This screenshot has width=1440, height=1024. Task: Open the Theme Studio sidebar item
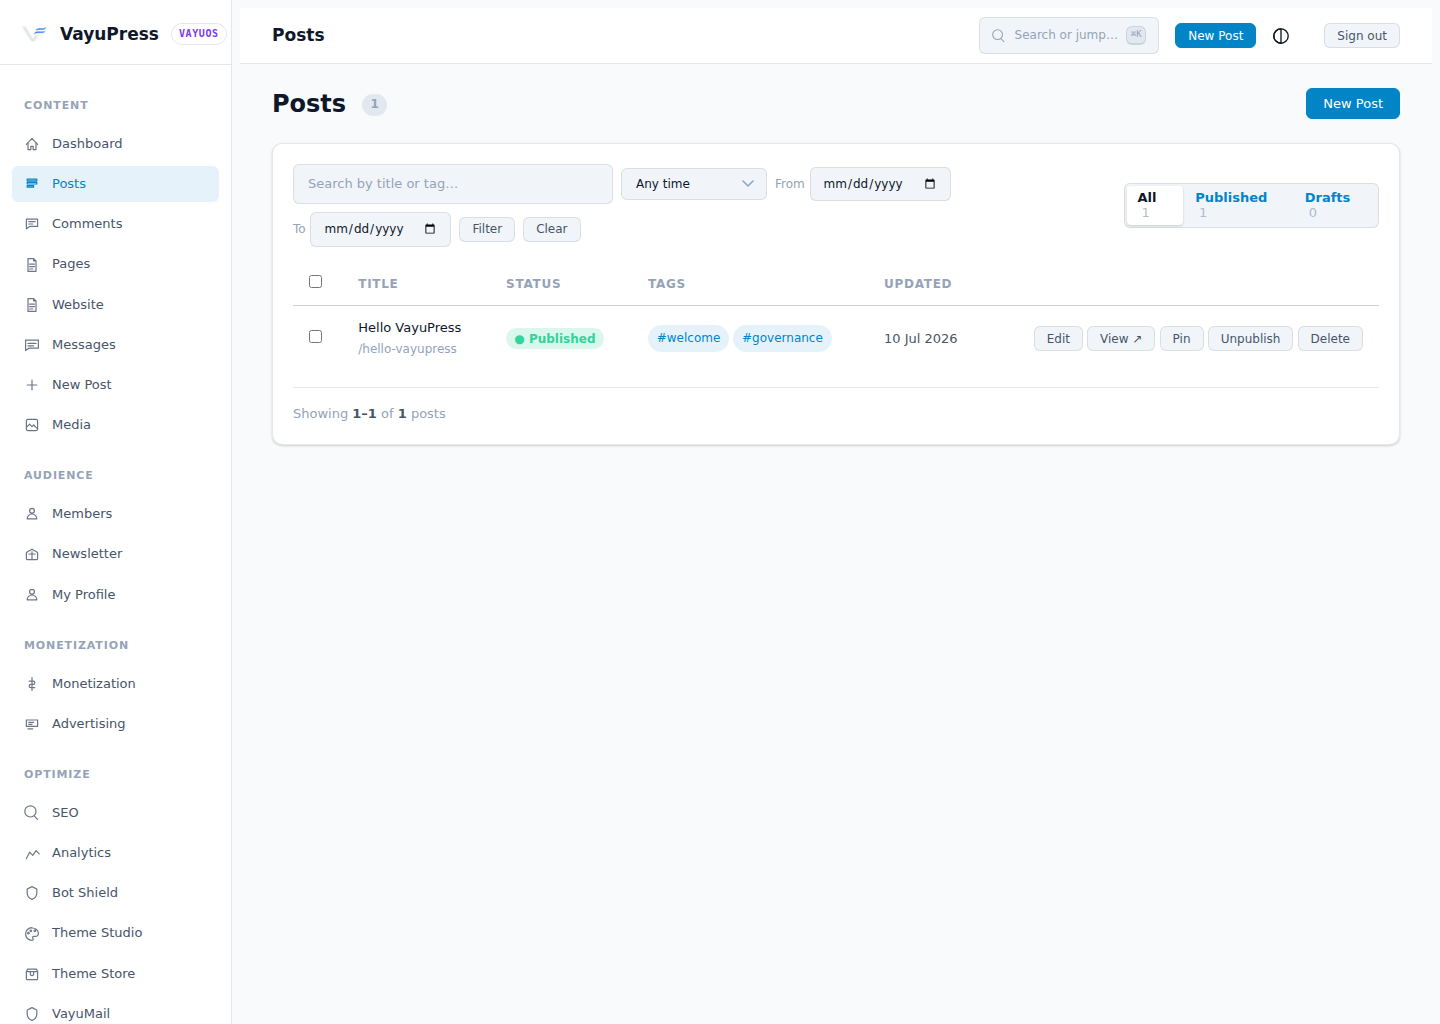(115, 933)
